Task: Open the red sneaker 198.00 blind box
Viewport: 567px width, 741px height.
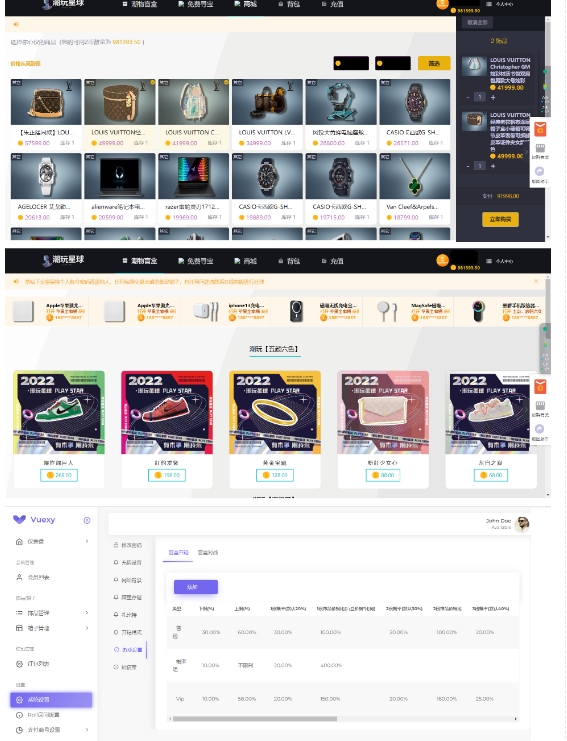Action: coord(167,429)
